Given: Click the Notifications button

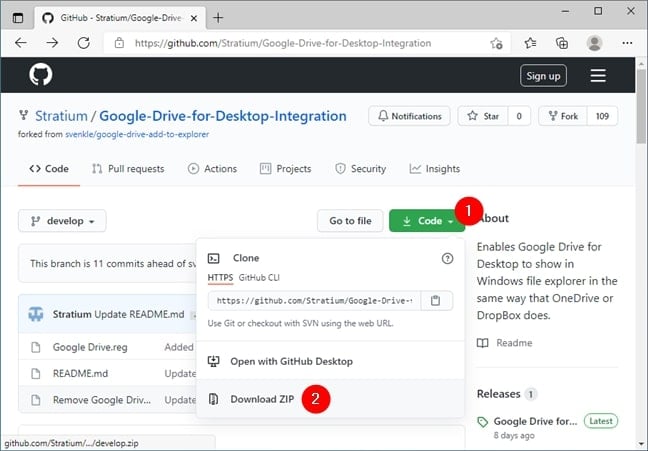Looking at the screenshot, I should pyautogui.click(x=409, y=116).
